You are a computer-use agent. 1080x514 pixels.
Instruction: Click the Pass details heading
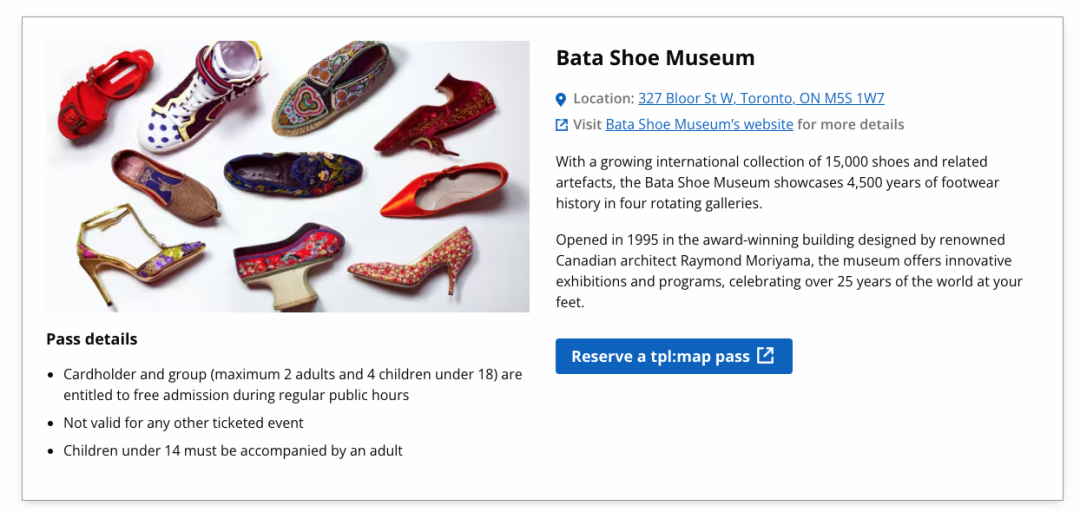click(92, 339)
